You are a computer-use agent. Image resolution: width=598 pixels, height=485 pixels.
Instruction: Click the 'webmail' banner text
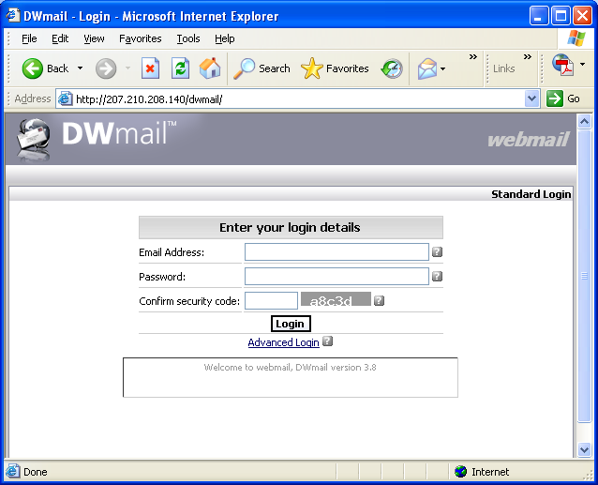529,140
